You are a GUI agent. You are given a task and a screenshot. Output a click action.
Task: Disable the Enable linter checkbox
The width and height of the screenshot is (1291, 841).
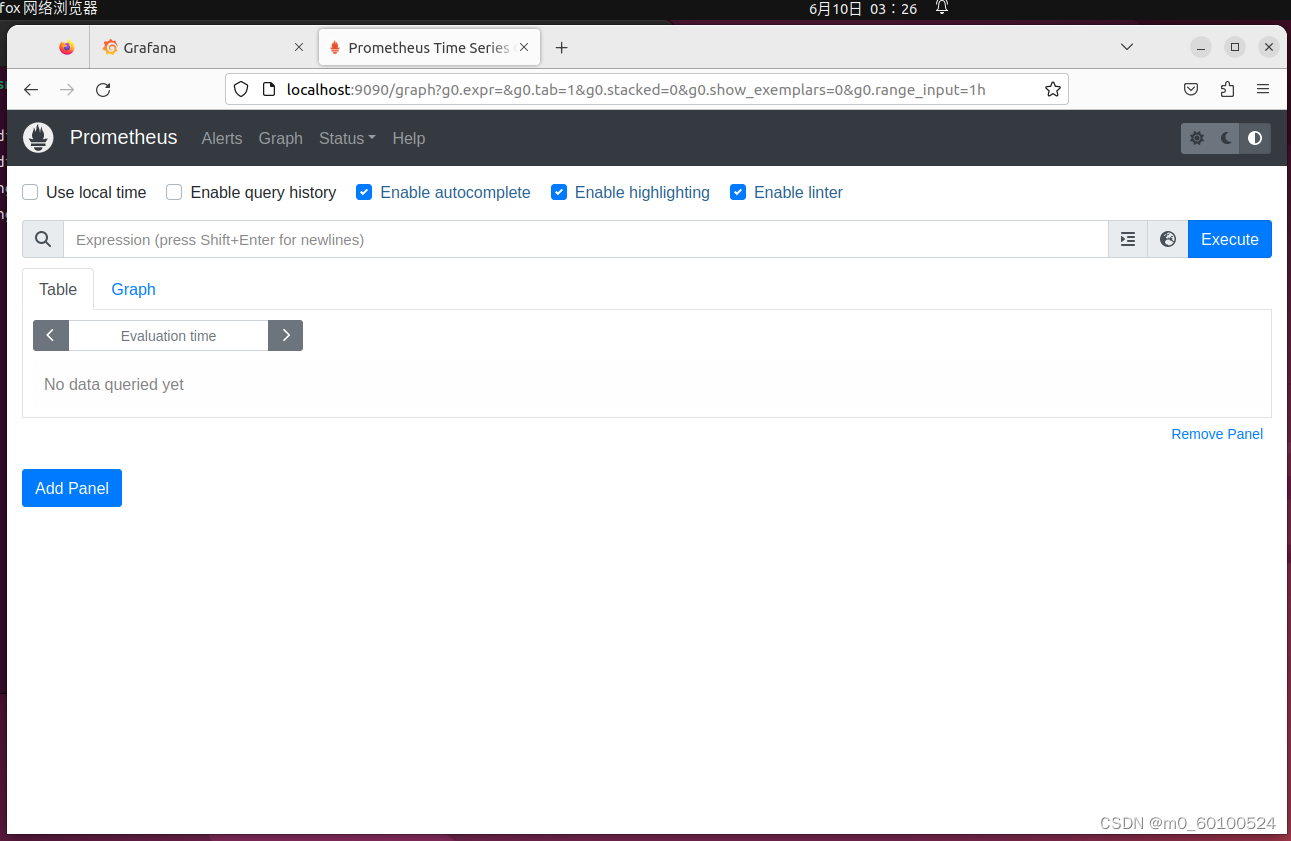(737, 192)
